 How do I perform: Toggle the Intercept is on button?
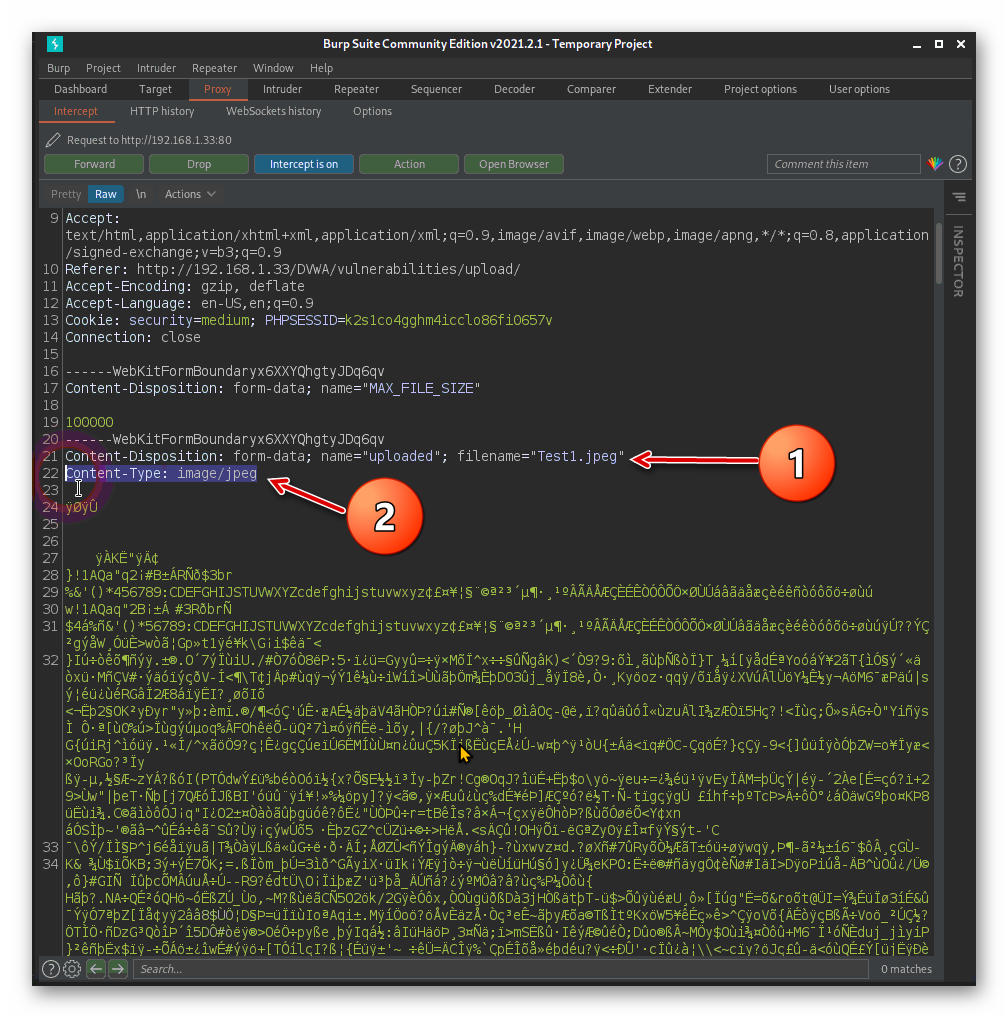coord(304,164)
